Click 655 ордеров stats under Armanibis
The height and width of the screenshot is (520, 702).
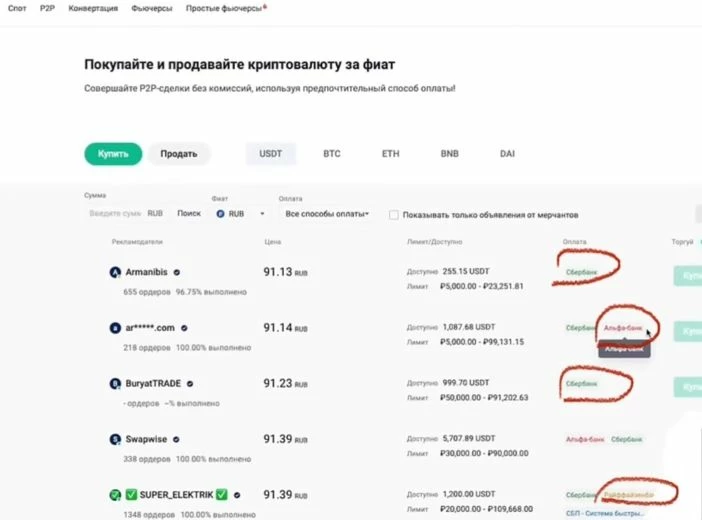(147, 292)
